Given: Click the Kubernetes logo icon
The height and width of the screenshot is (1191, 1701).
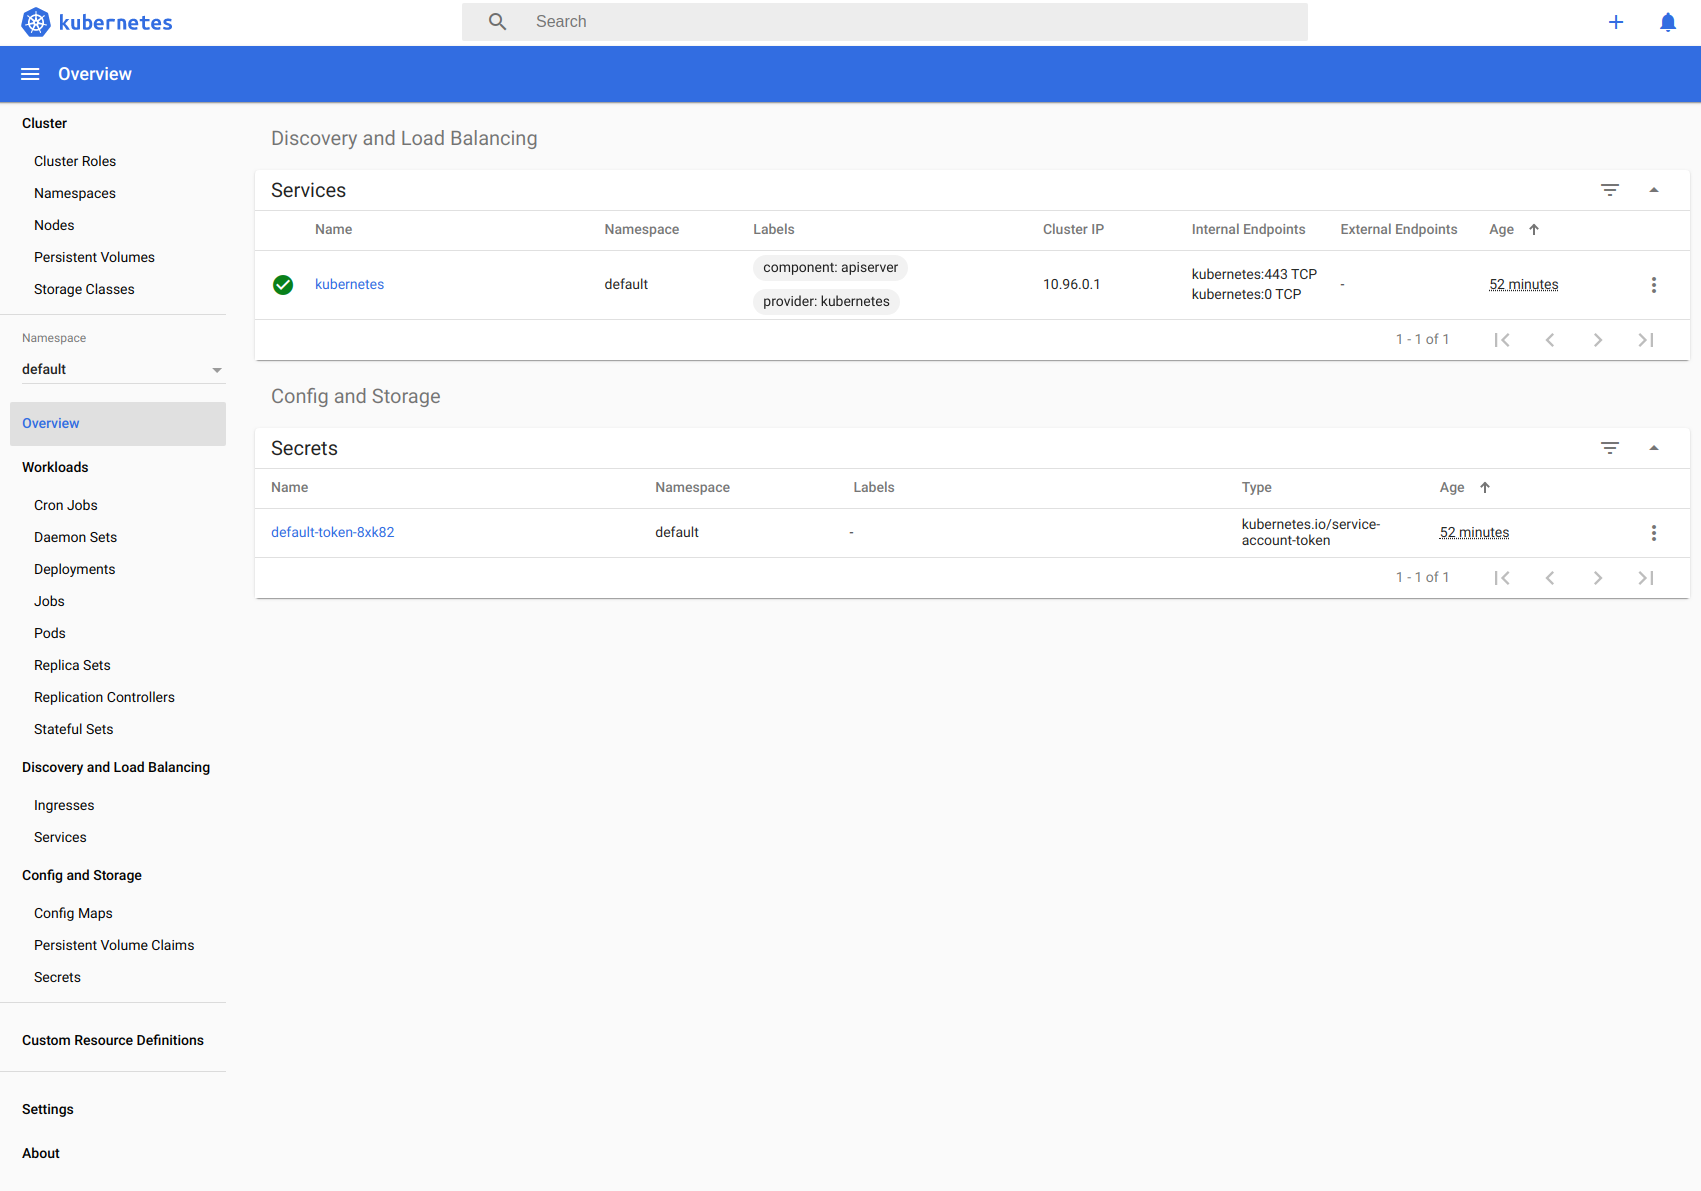Looking at the screenshot, I should [36, 22].
